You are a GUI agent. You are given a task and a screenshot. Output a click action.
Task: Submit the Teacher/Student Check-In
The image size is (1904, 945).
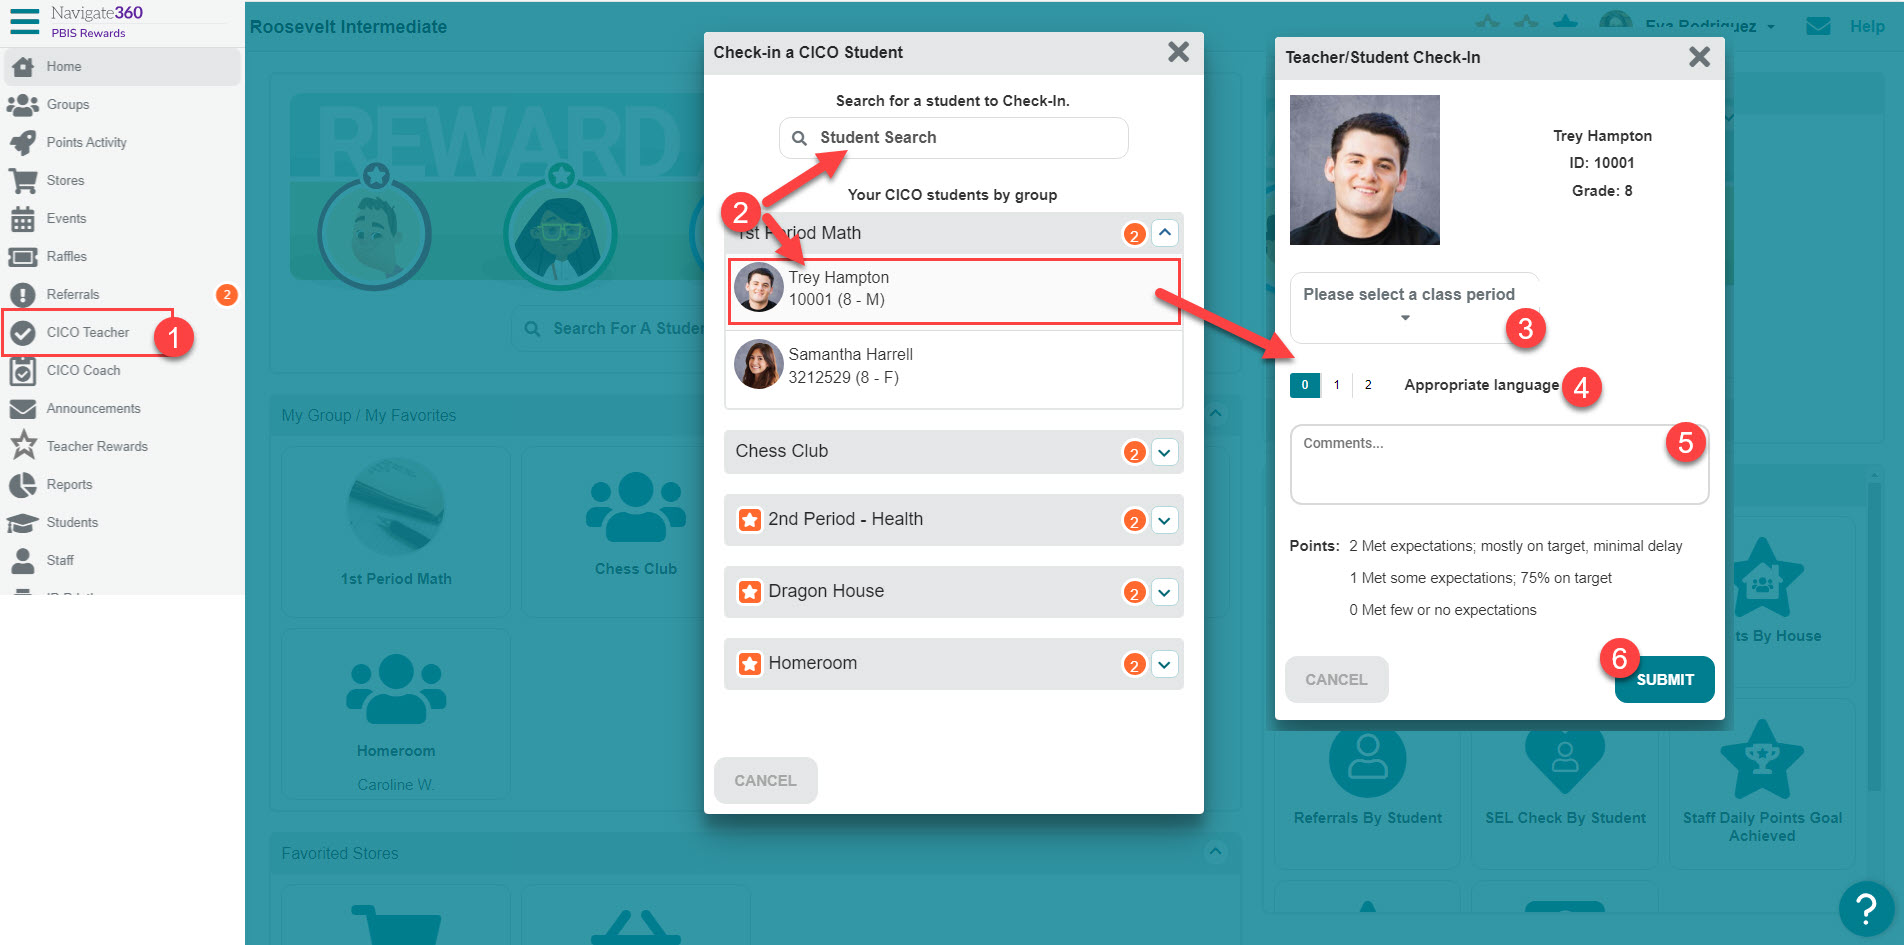[x=1663, y=679]
